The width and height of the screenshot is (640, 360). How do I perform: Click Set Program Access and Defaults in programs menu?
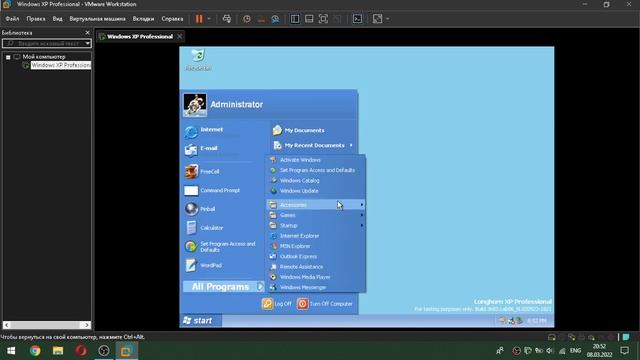click(316, 170)
